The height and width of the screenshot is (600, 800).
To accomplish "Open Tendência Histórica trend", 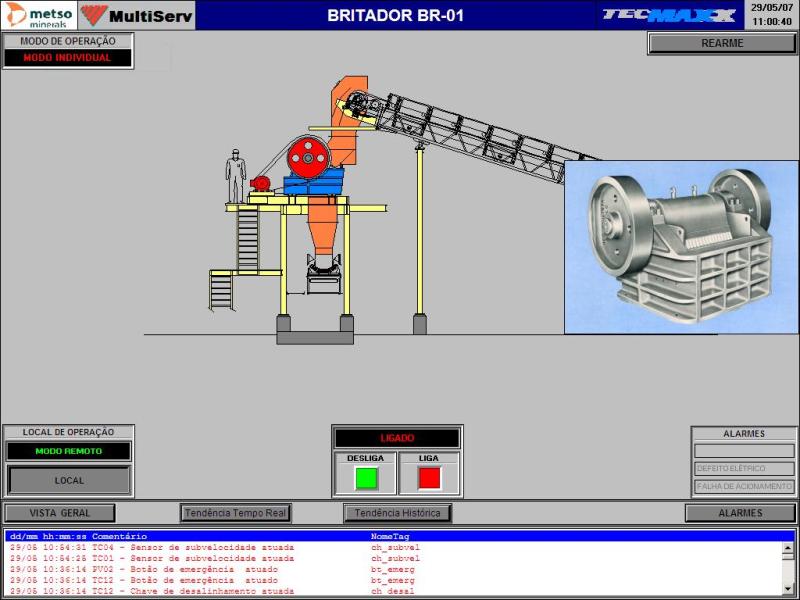I will (x=397, y=513).
